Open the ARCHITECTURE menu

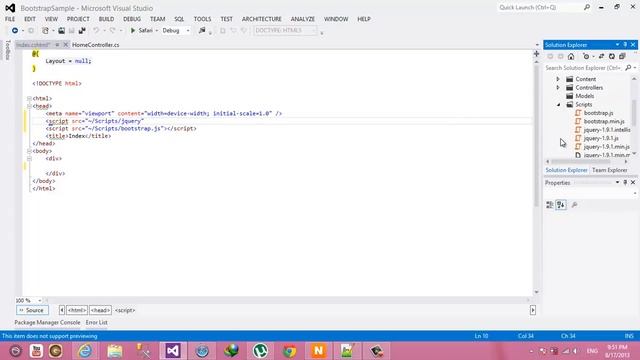(x=262, y=19)
